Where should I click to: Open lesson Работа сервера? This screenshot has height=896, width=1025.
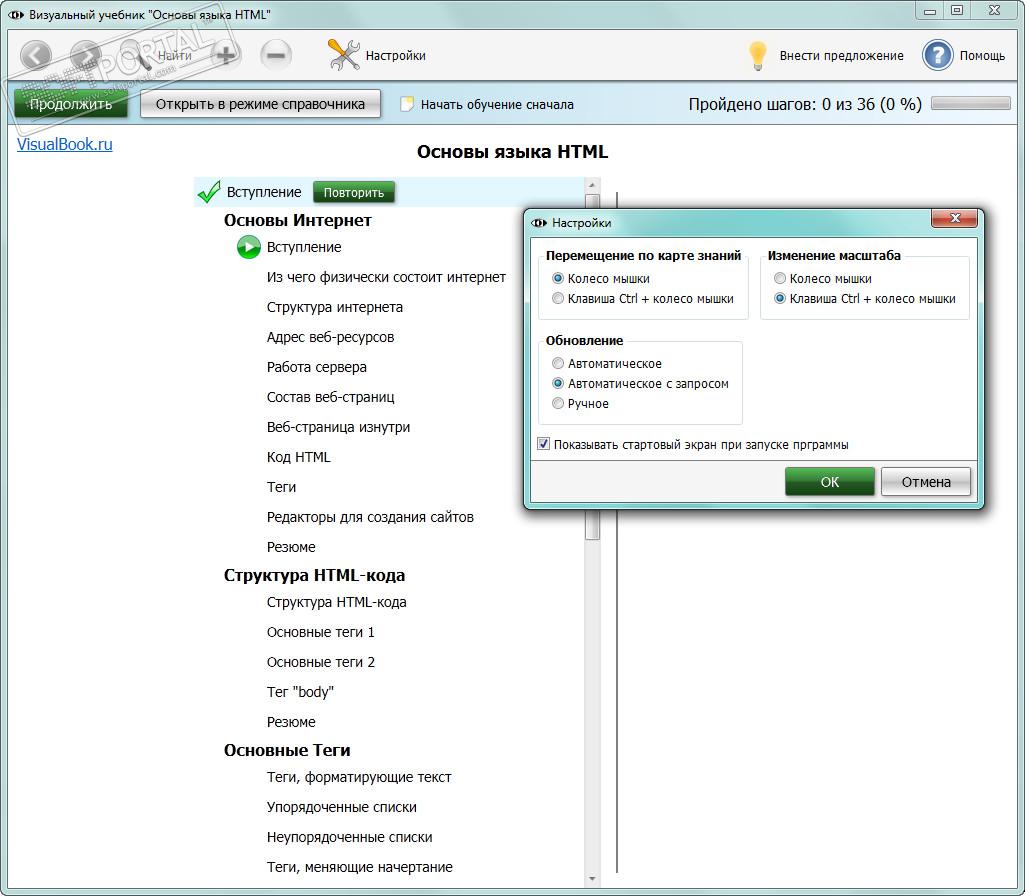pyautogui.click(x=316, y=367)
